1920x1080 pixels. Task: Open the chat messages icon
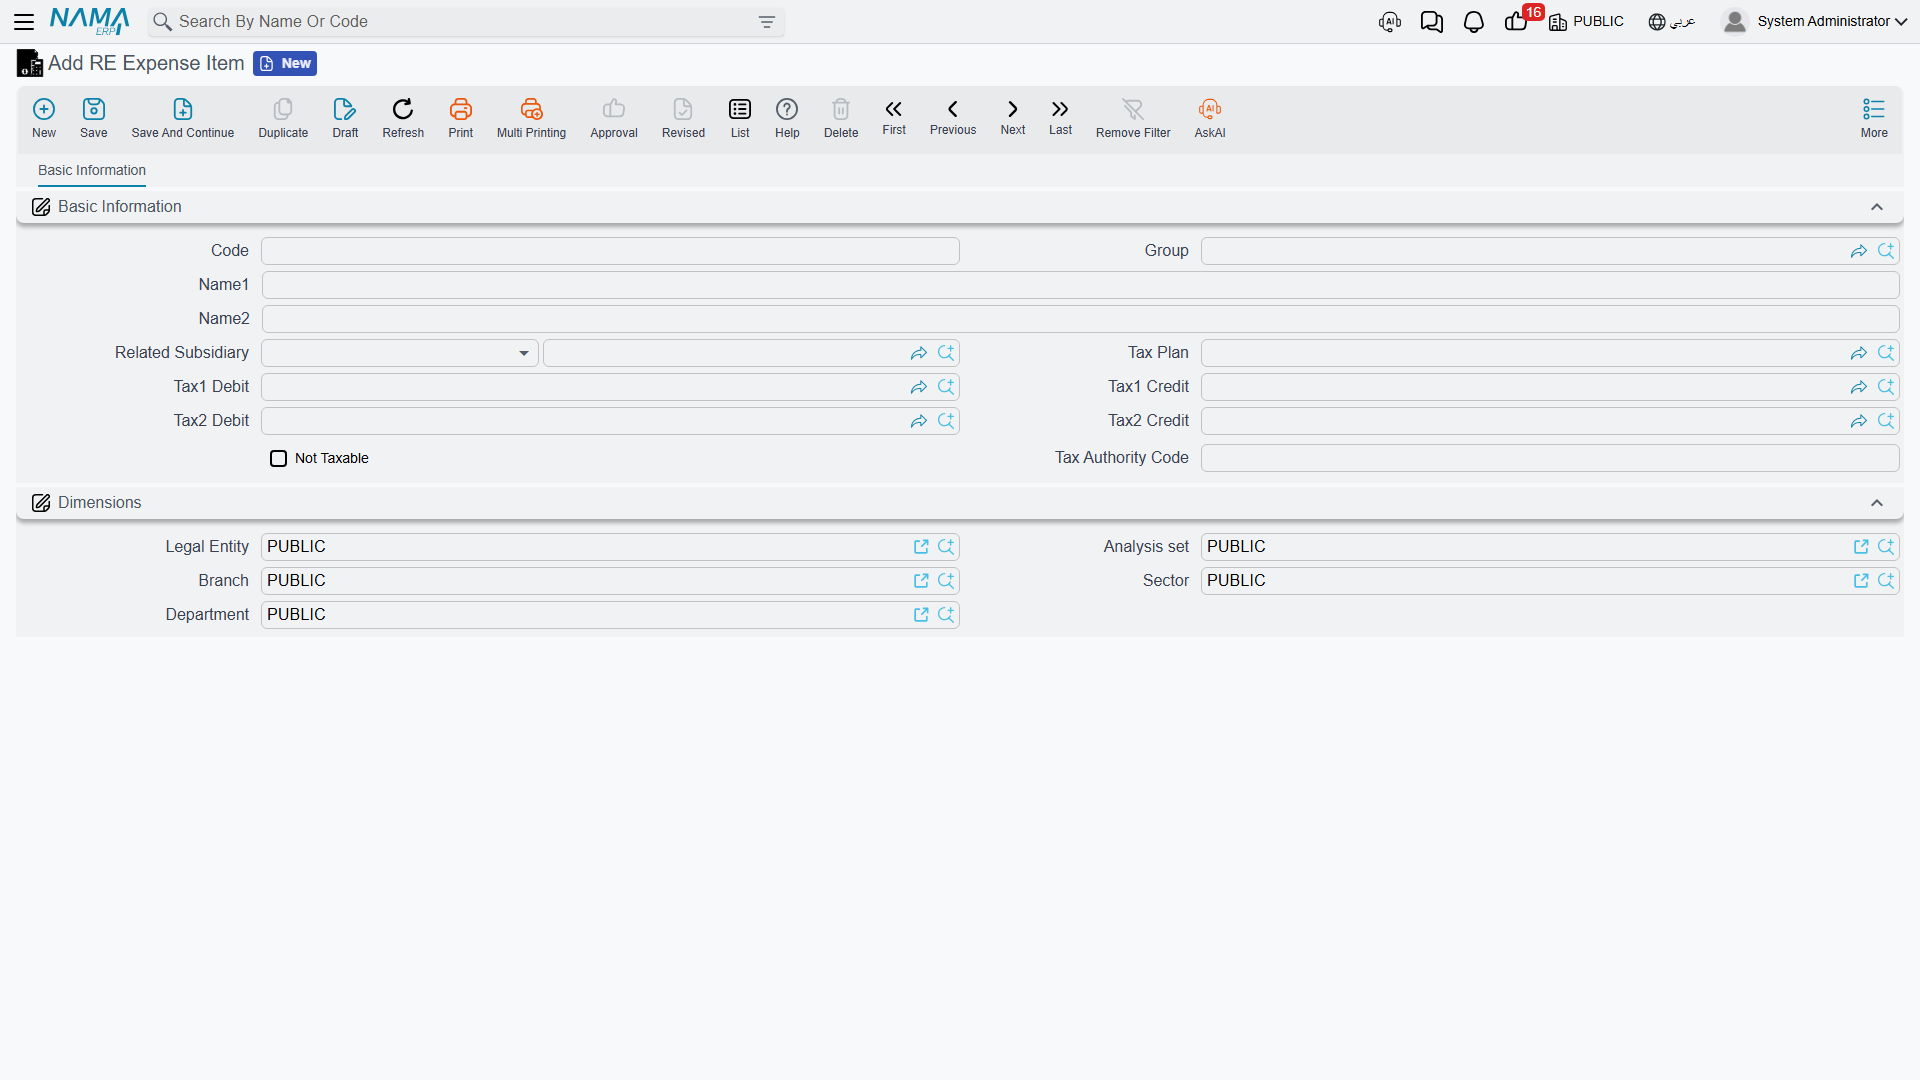coord(1432,22)
